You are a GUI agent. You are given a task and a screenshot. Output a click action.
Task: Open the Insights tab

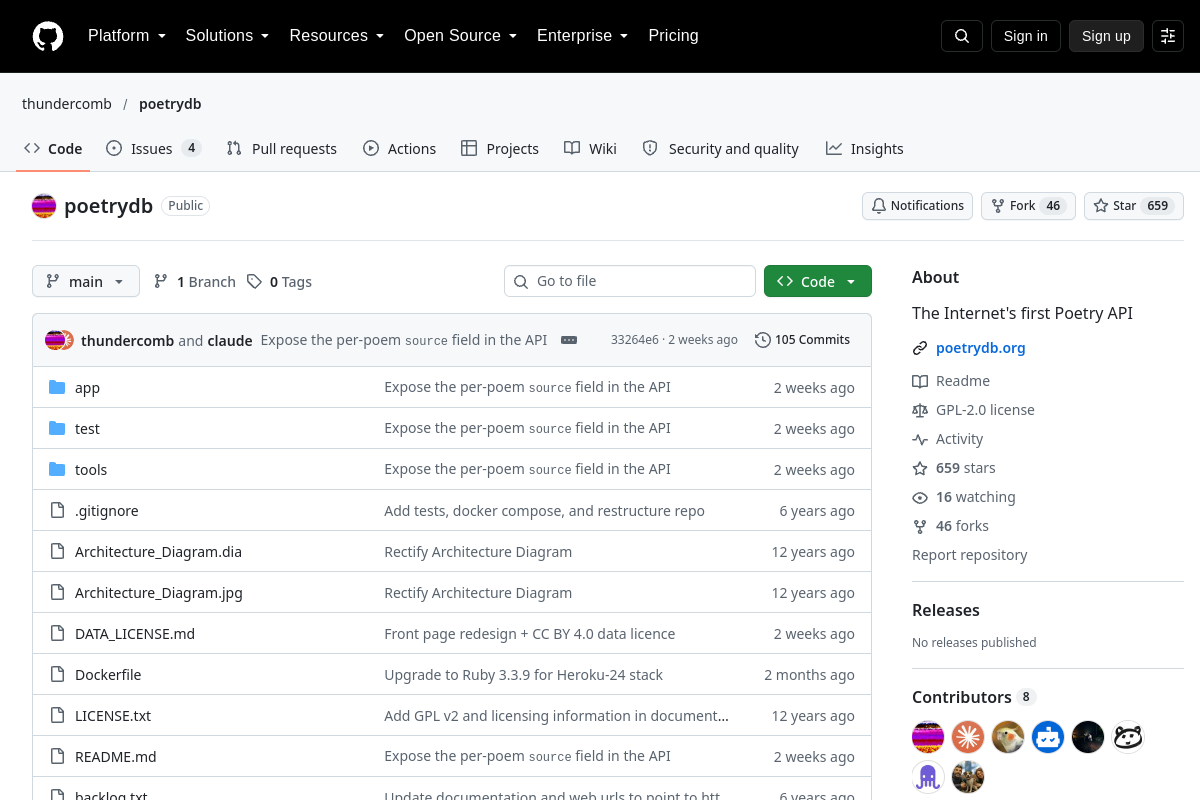865,149
